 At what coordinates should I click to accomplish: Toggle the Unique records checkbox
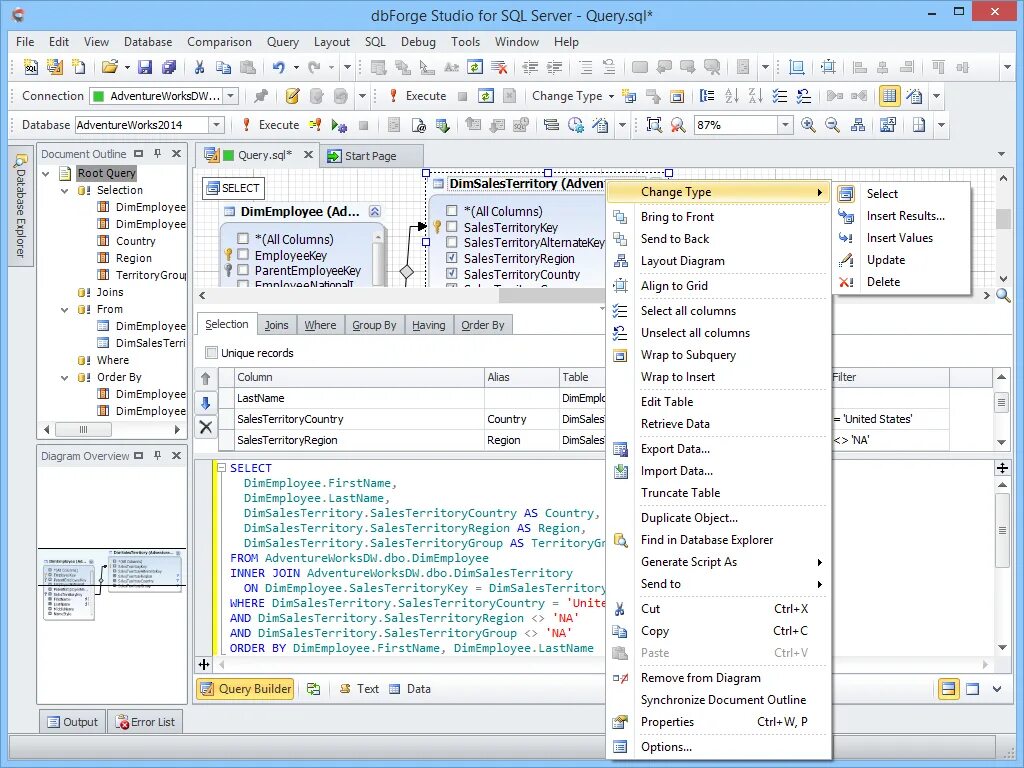[x=211, y=353]
